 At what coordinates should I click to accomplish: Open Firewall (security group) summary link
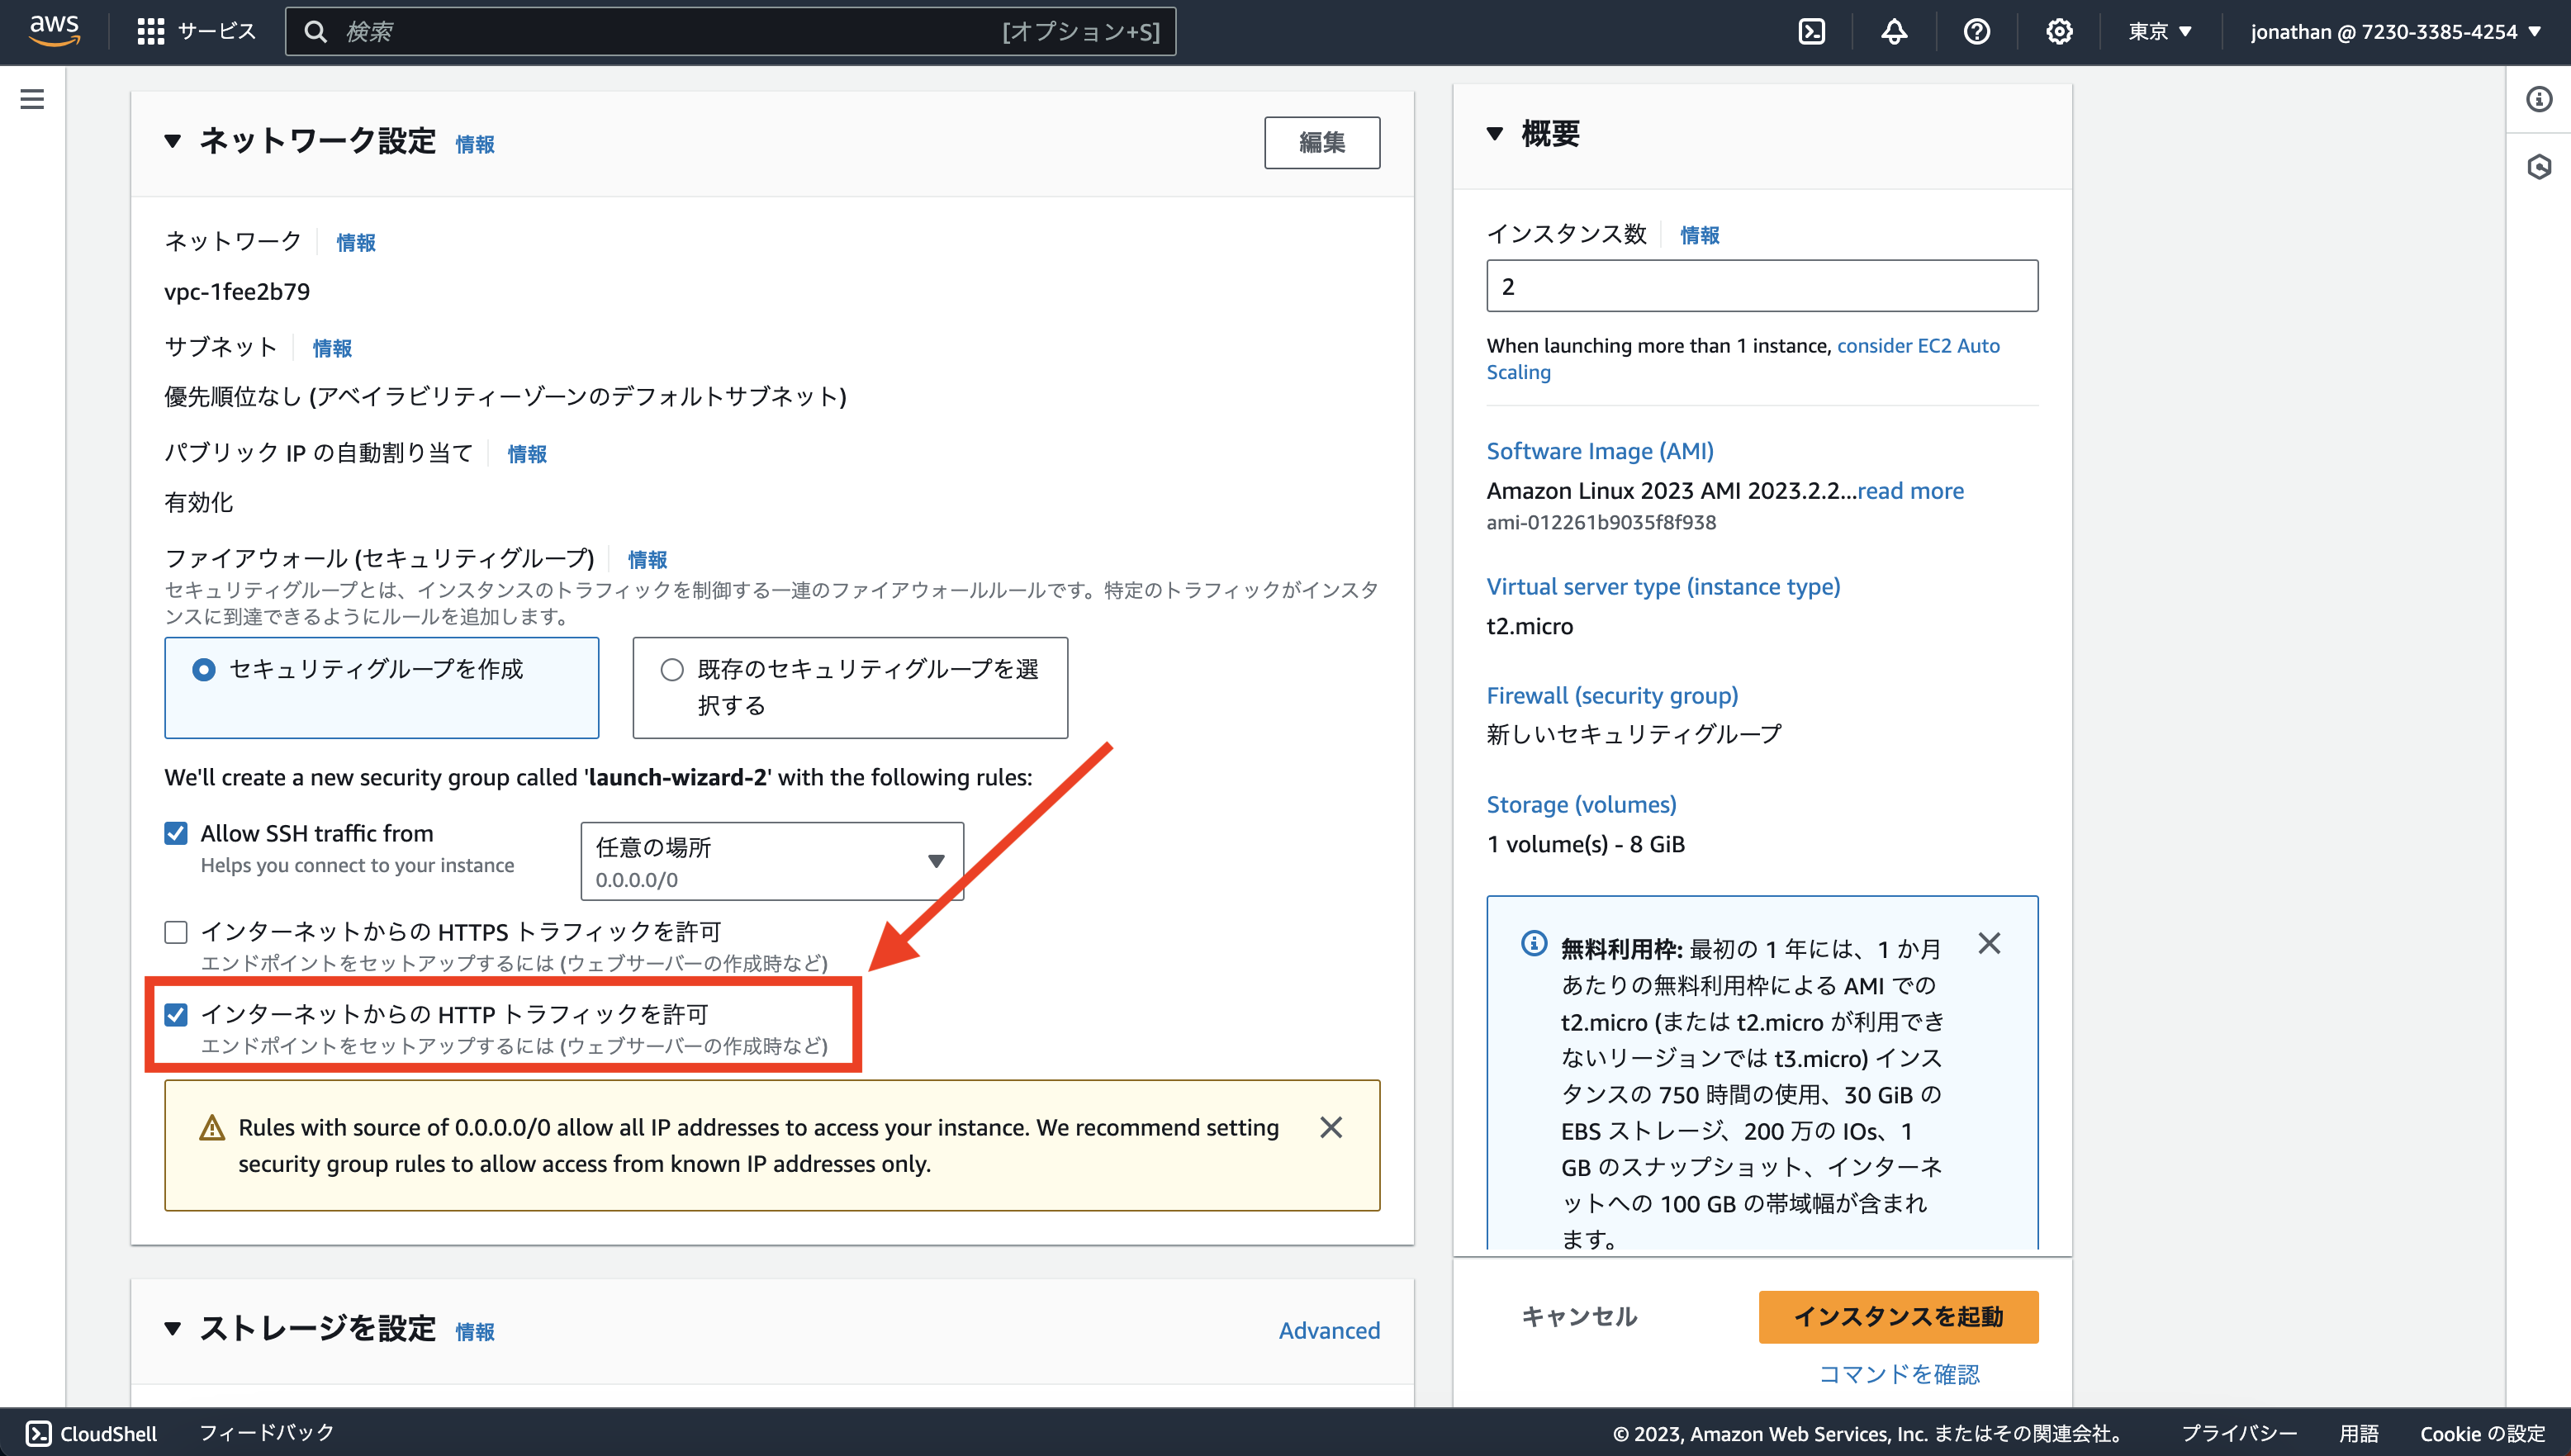pyautogui.click(x=1612, y=695)
